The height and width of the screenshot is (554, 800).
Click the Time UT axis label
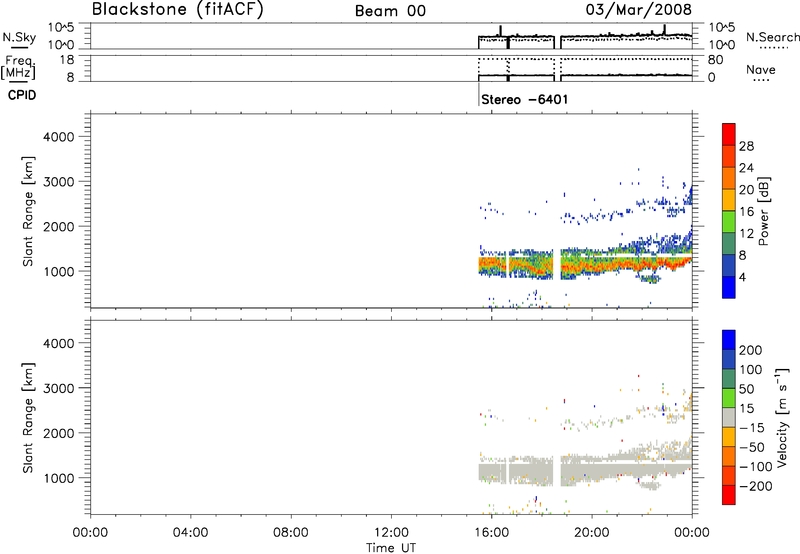[x=391, y=548]
